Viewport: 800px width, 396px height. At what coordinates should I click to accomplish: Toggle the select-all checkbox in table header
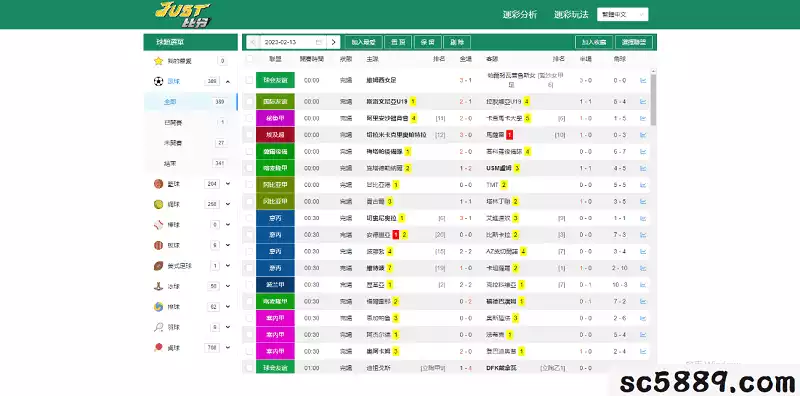tap(249, 59)
